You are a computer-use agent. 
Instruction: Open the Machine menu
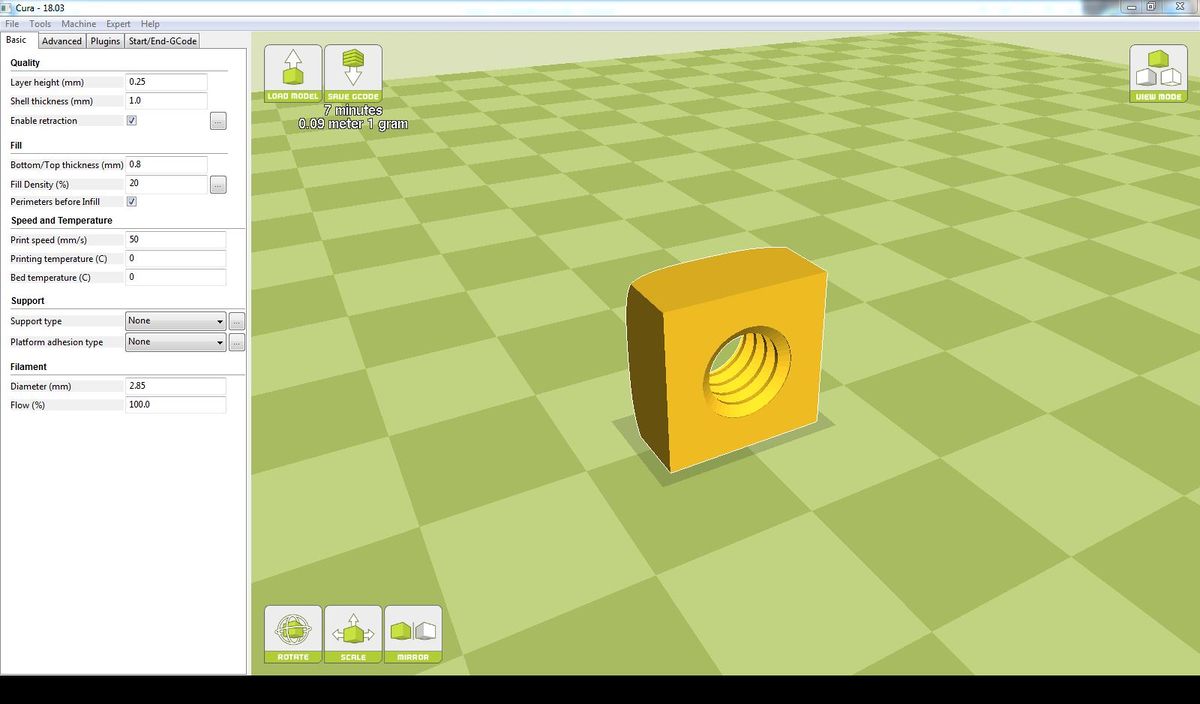coord(79,24)
